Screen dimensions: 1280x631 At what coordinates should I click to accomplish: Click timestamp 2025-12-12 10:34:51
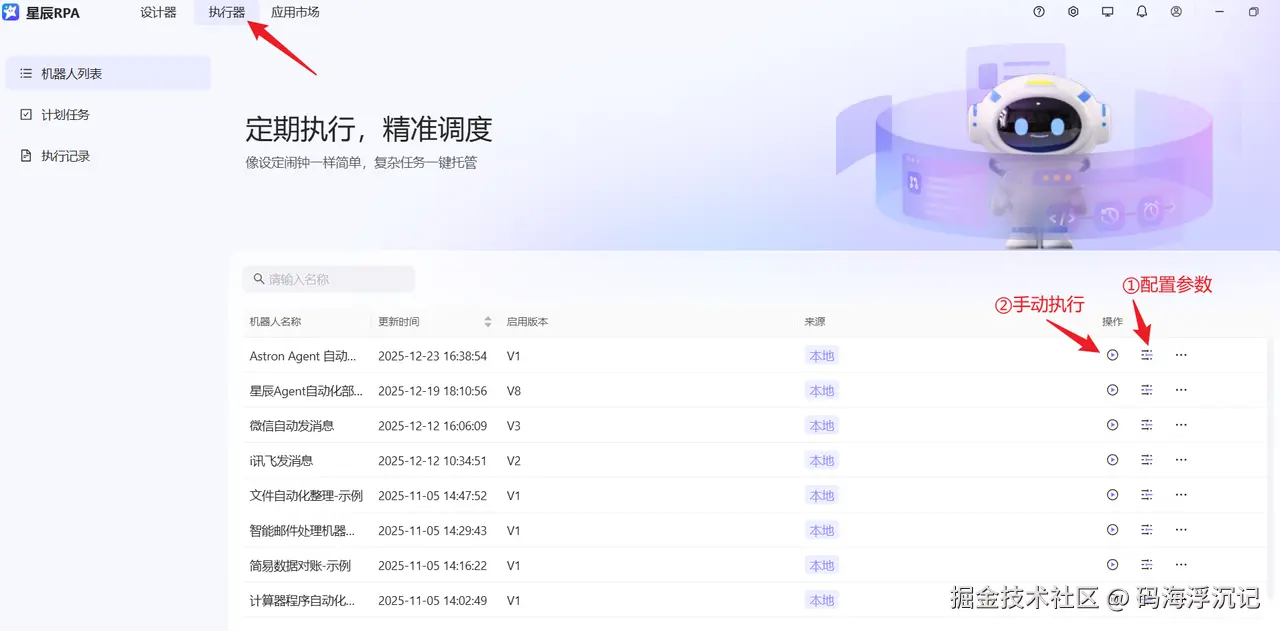pyautogui.click(x=432, y=461)
